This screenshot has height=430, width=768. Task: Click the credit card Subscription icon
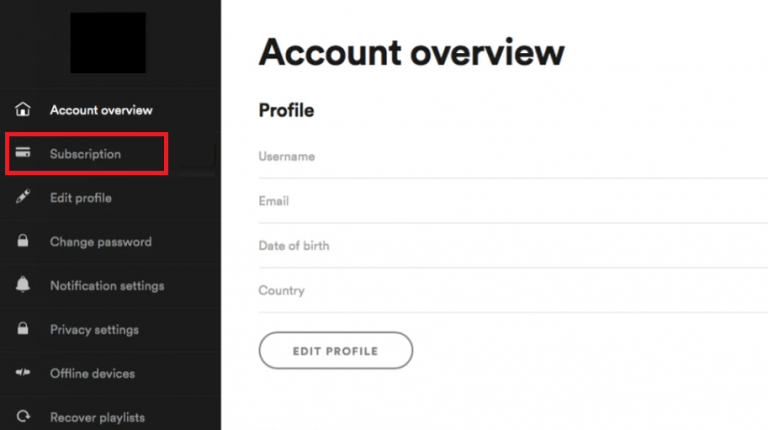coord(23,153)
